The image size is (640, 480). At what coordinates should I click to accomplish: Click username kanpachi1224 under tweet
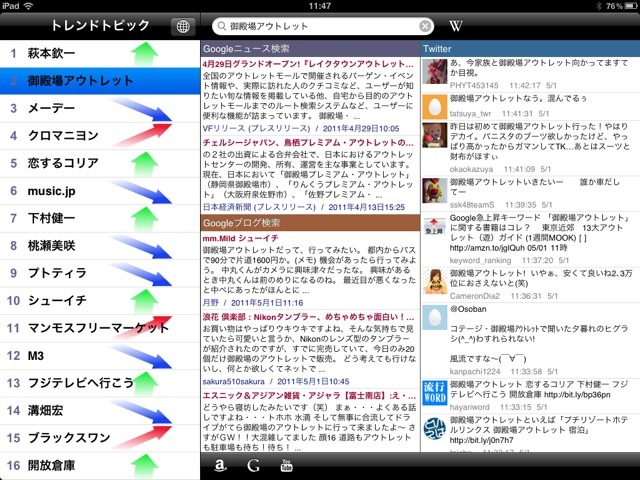tap(475, 371)
